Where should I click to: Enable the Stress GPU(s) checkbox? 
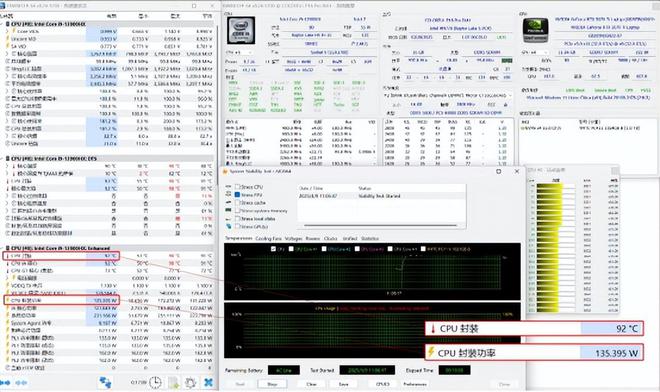237,227
